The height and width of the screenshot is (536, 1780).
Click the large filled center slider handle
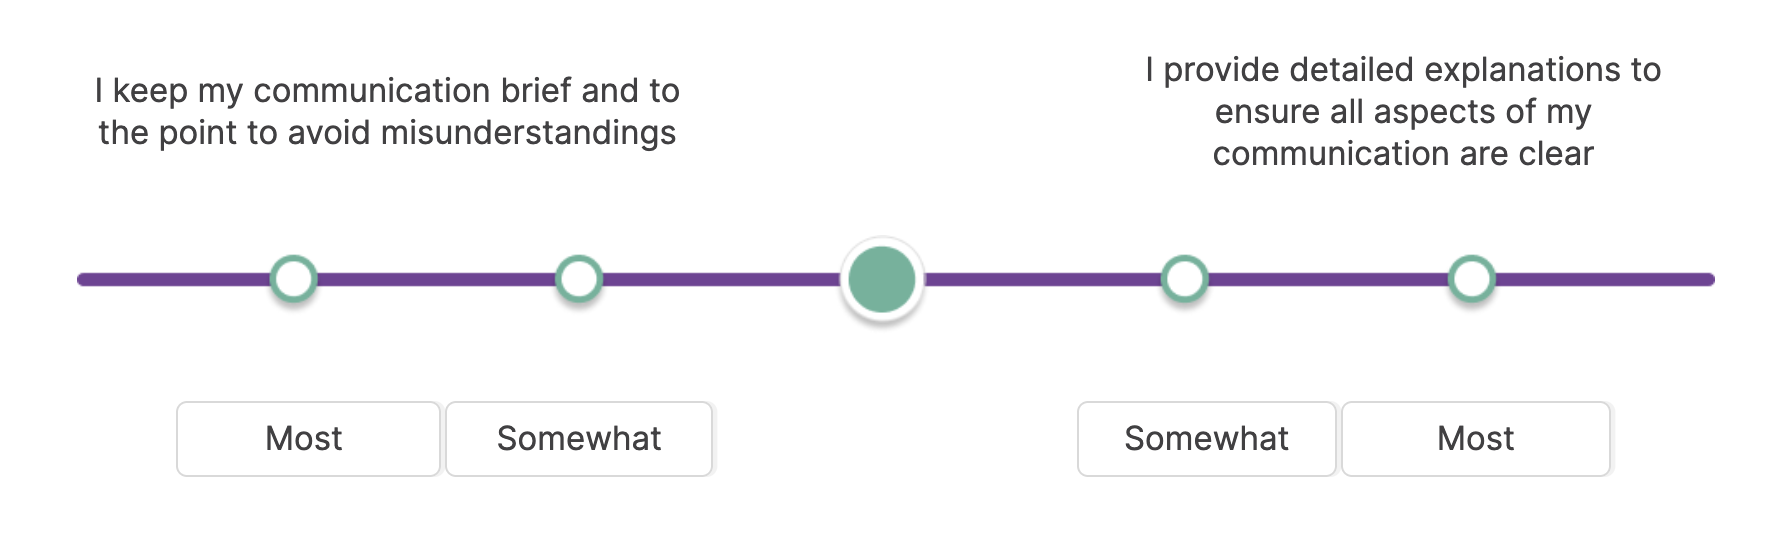point(882,280)
